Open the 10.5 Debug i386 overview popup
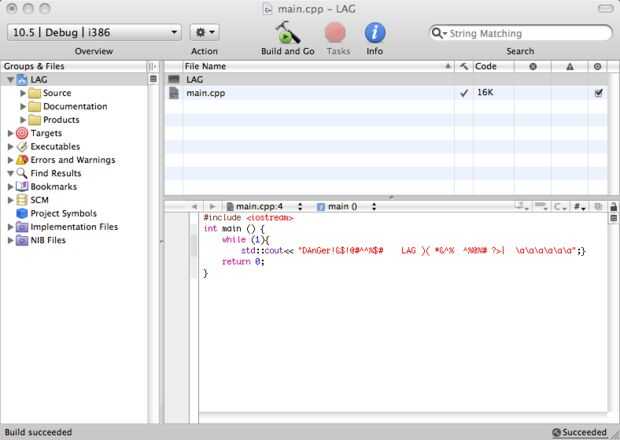Image resolution: width=620 pixels, height=440 pixels. tap(94, 32)
